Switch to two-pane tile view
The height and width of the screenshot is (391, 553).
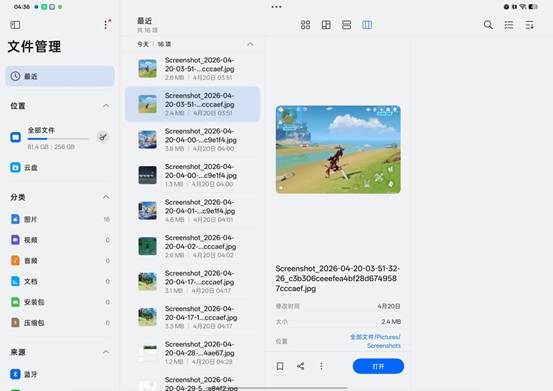point(326,25)
